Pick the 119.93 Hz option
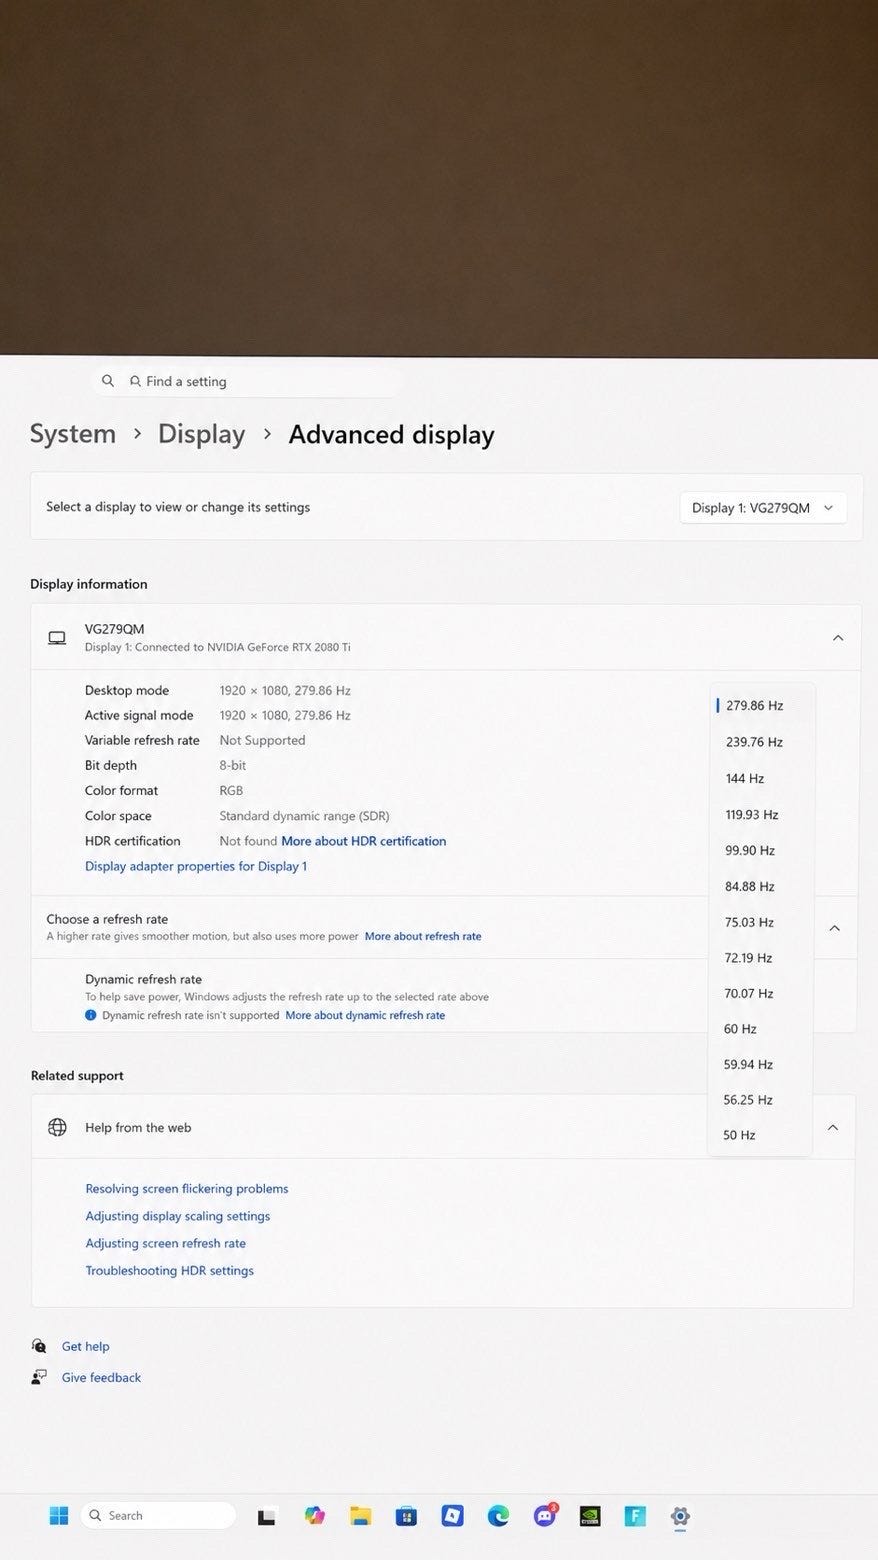 [x=761, y=814]
